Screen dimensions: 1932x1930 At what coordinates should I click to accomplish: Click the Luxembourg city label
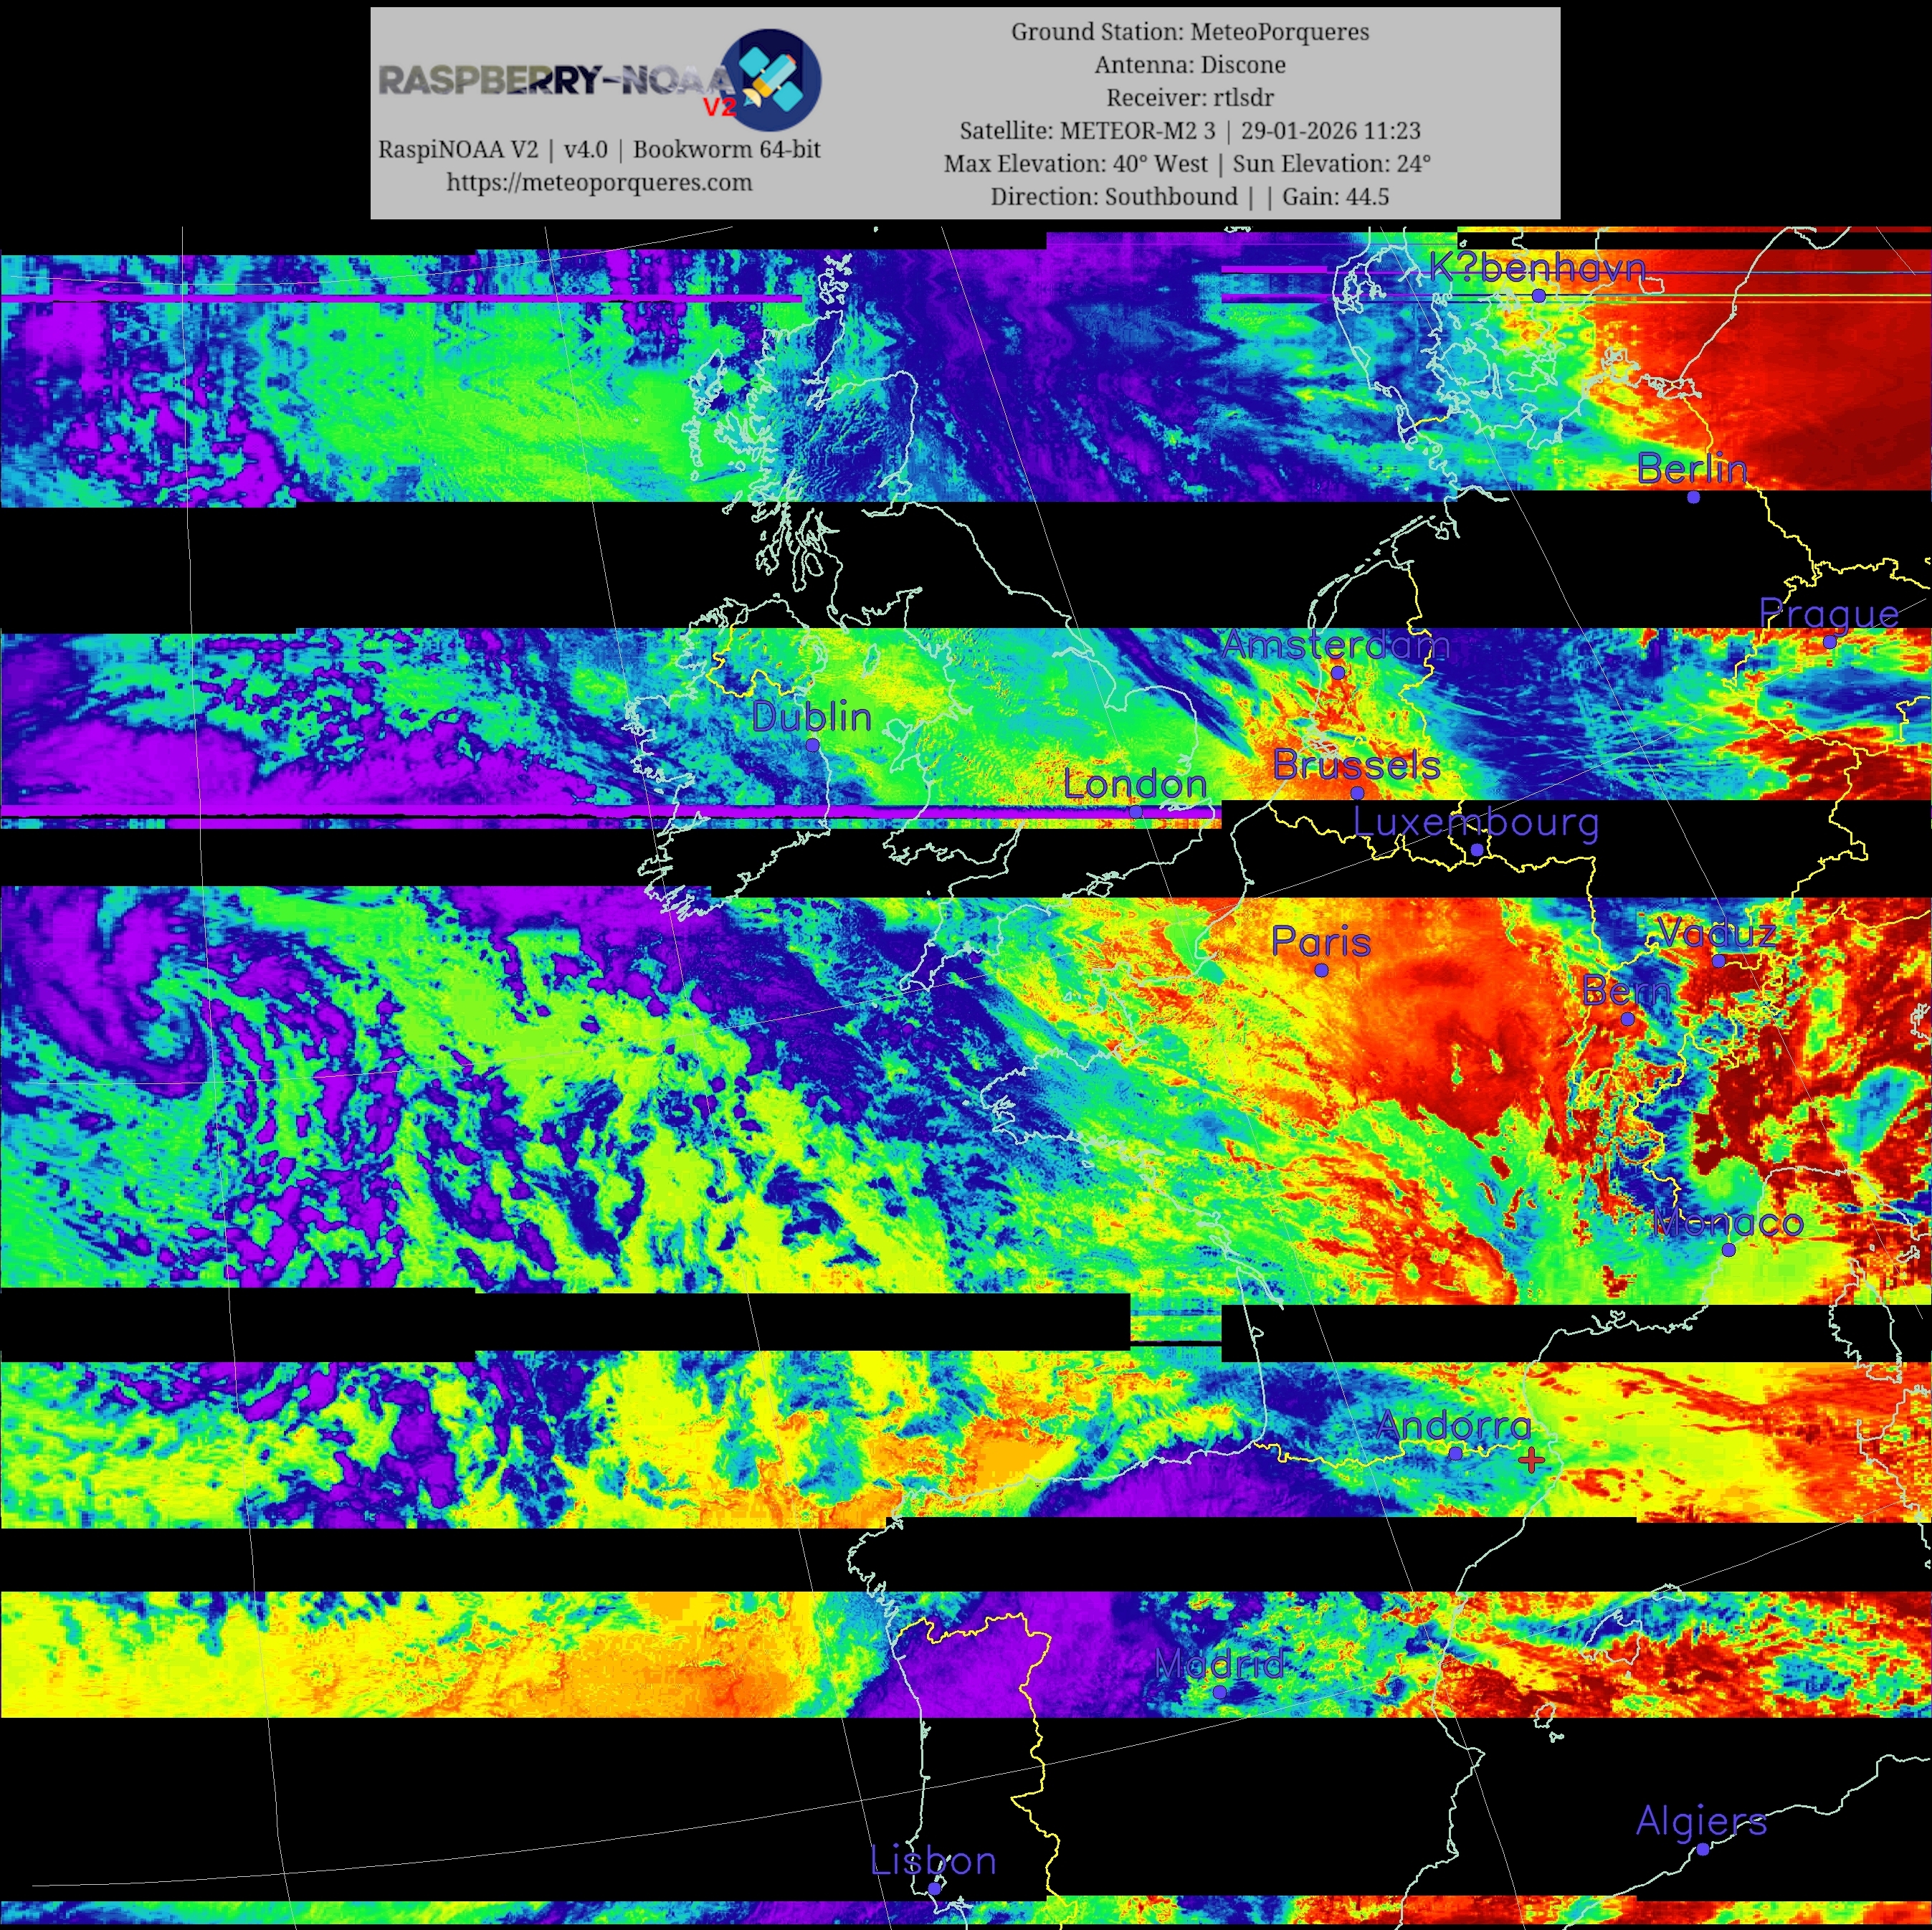(x=1475, y=823)
